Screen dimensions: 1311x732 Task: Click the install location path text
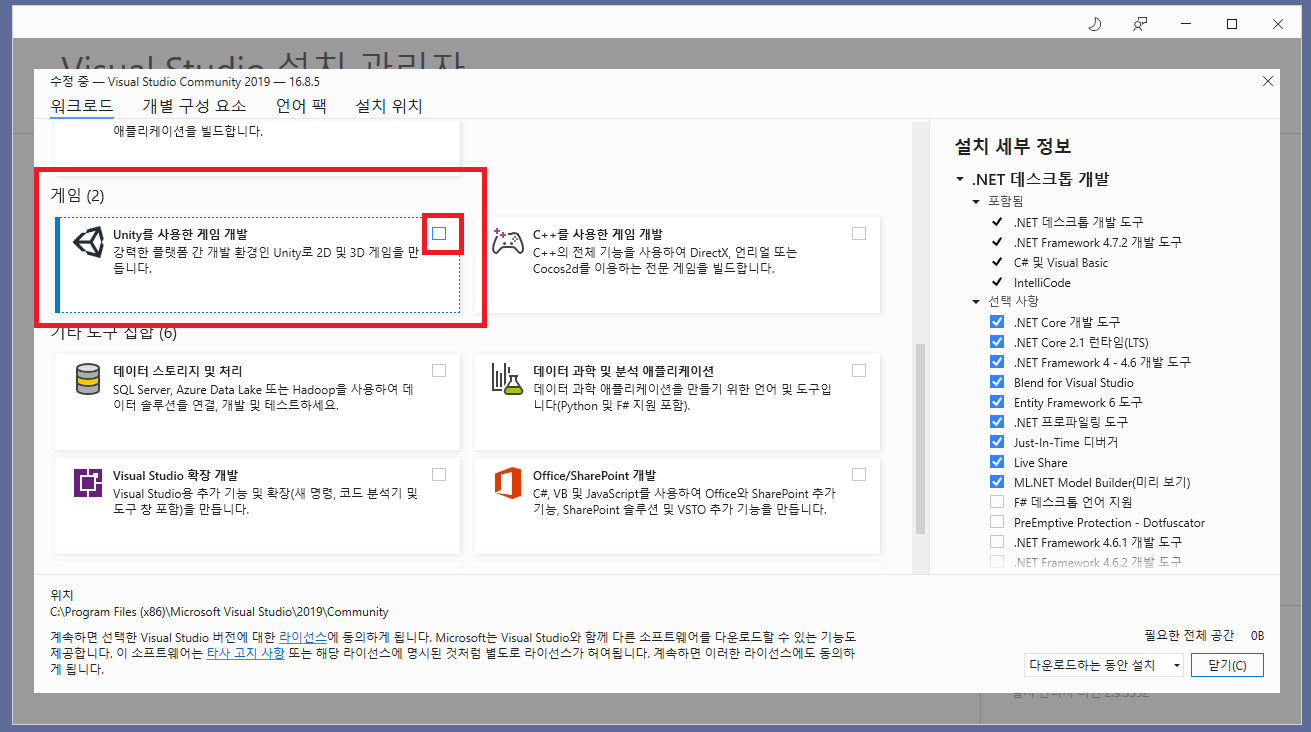pyautogui.click(x=219, y=612)
